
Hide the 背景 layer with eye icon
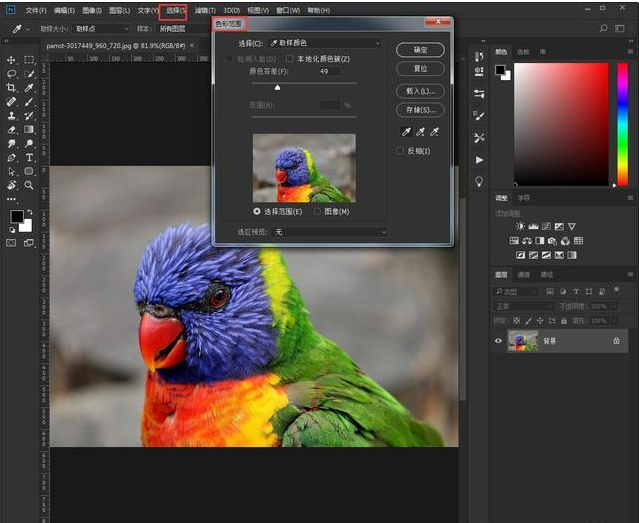499,341
